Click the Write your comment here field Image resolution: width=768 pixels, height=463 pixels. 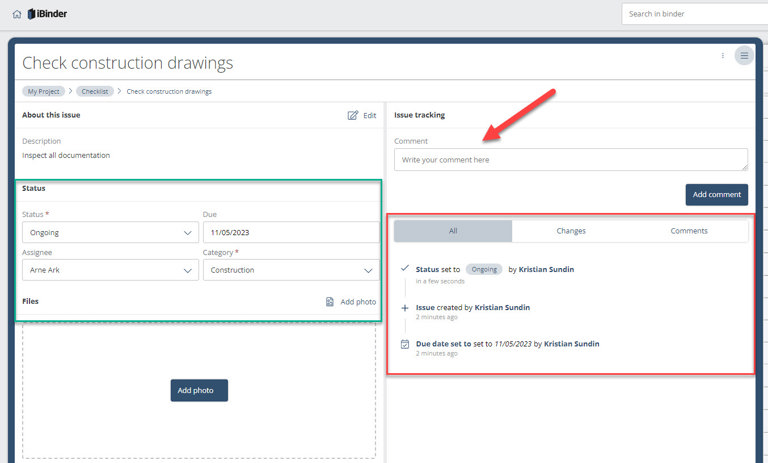coord(571,160)
